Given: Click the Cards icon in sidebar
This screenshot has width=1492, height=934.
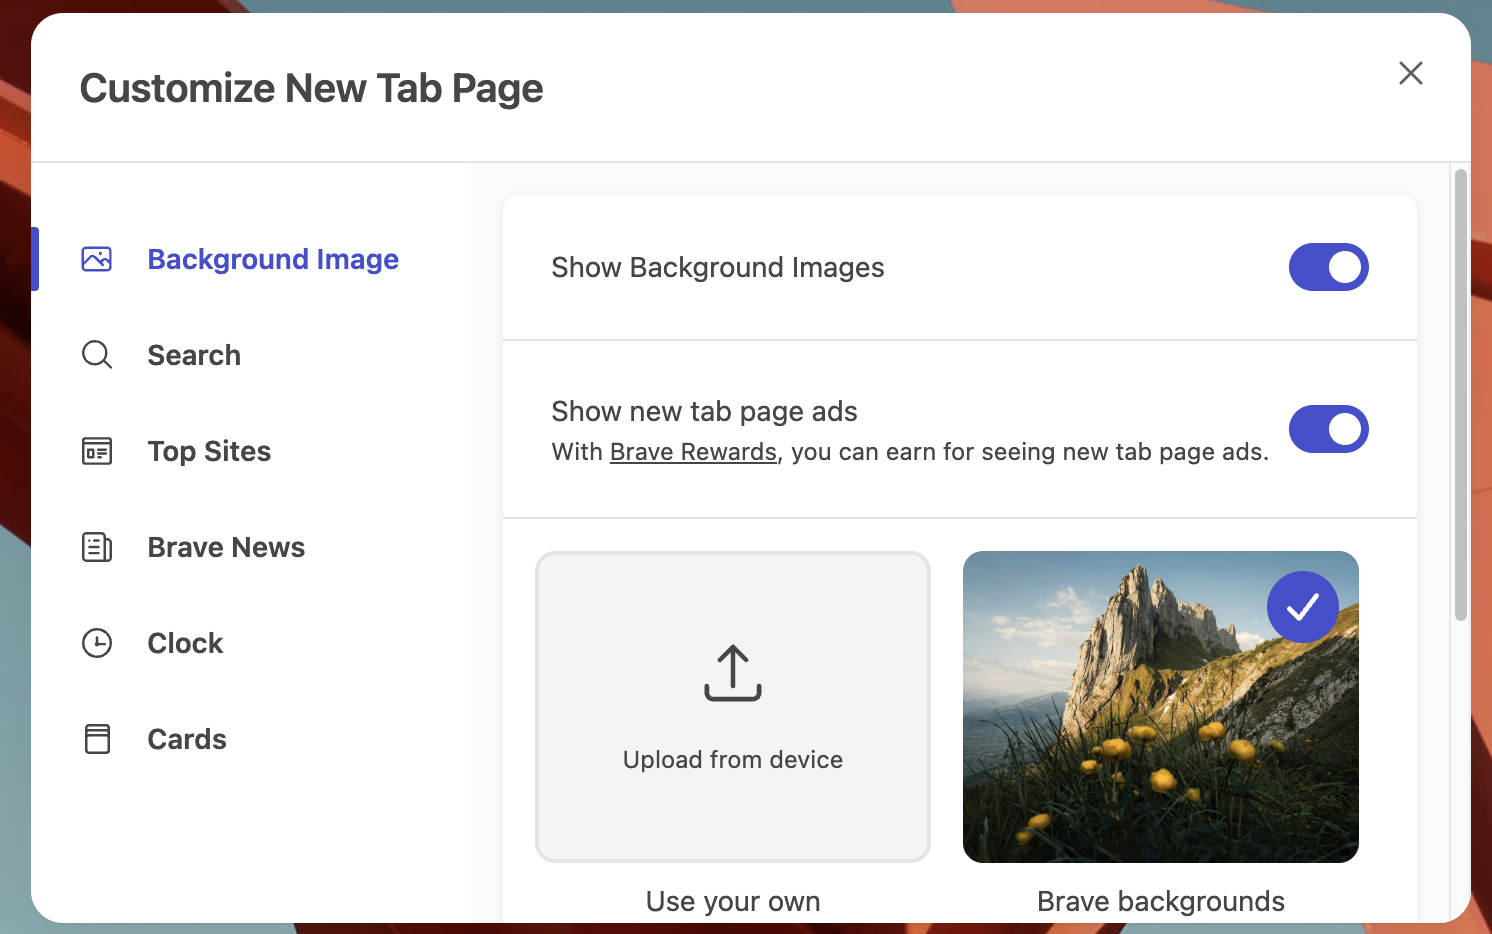Looking at the screenshot, I should point(97,739).
